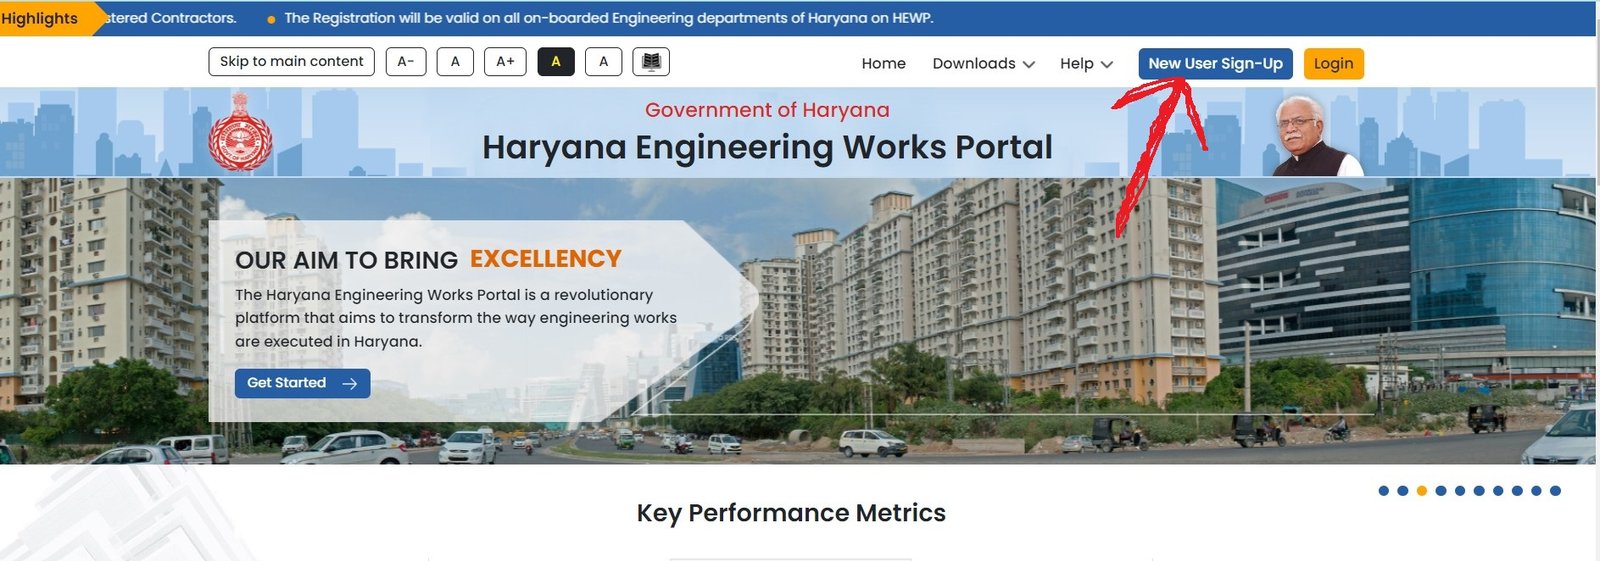Select the active orange carousel dot
The width and height of the screenshot is (1600, 561).
(1422, 491)
